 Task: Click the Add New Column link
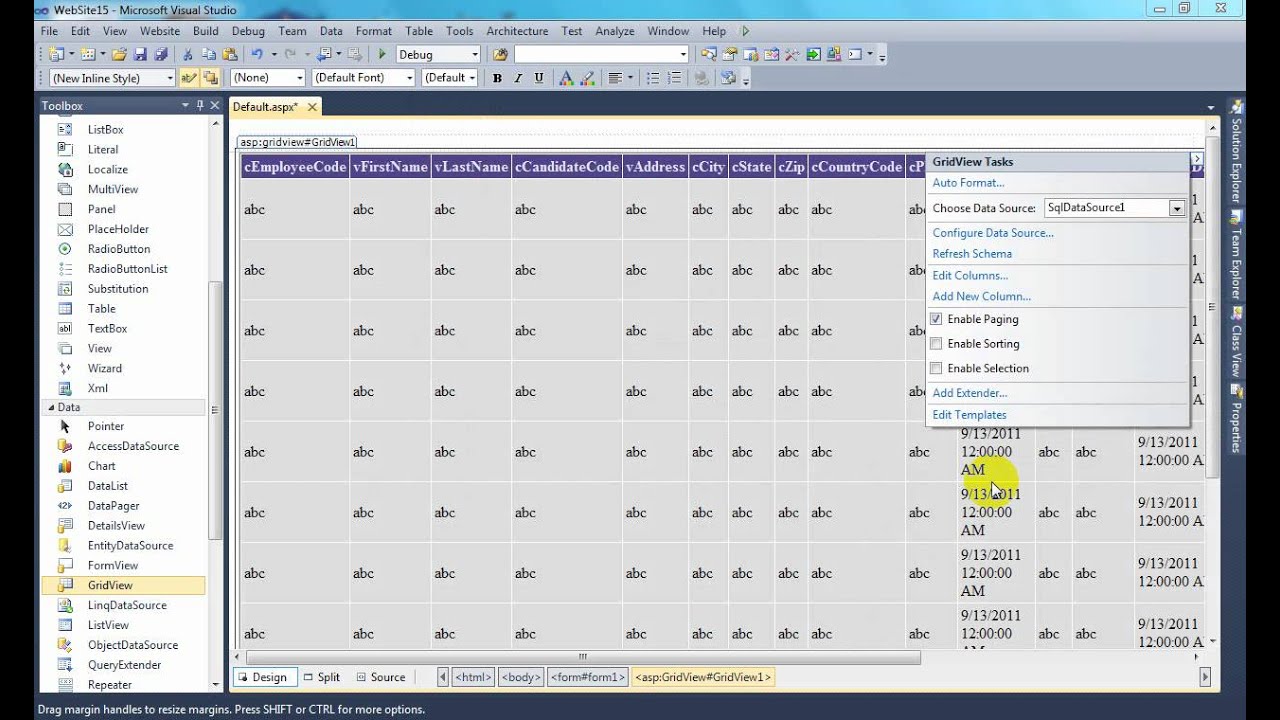pos(981,296)
